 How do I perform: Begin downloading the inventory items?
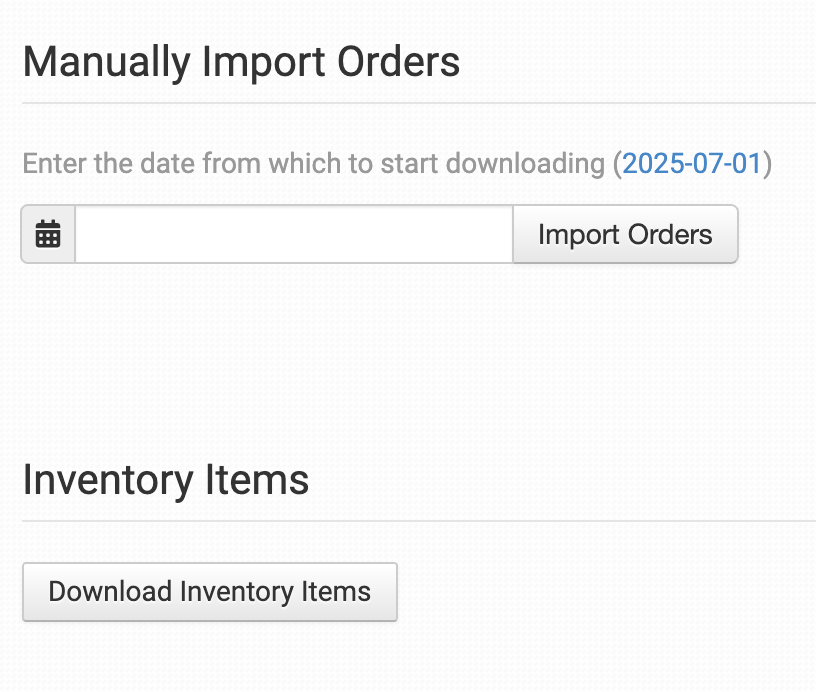click(210, 592)
